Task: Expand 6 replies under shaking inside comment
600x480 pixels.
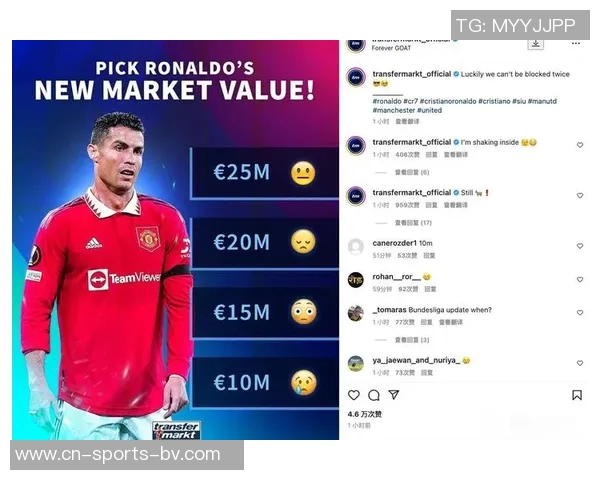Action: pos(412,172)
